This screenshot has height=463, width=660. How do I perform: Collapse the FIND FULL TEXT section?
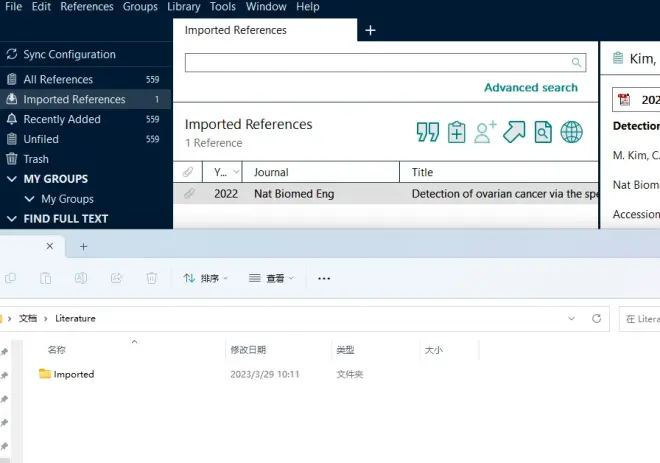[x=12, y=219]
